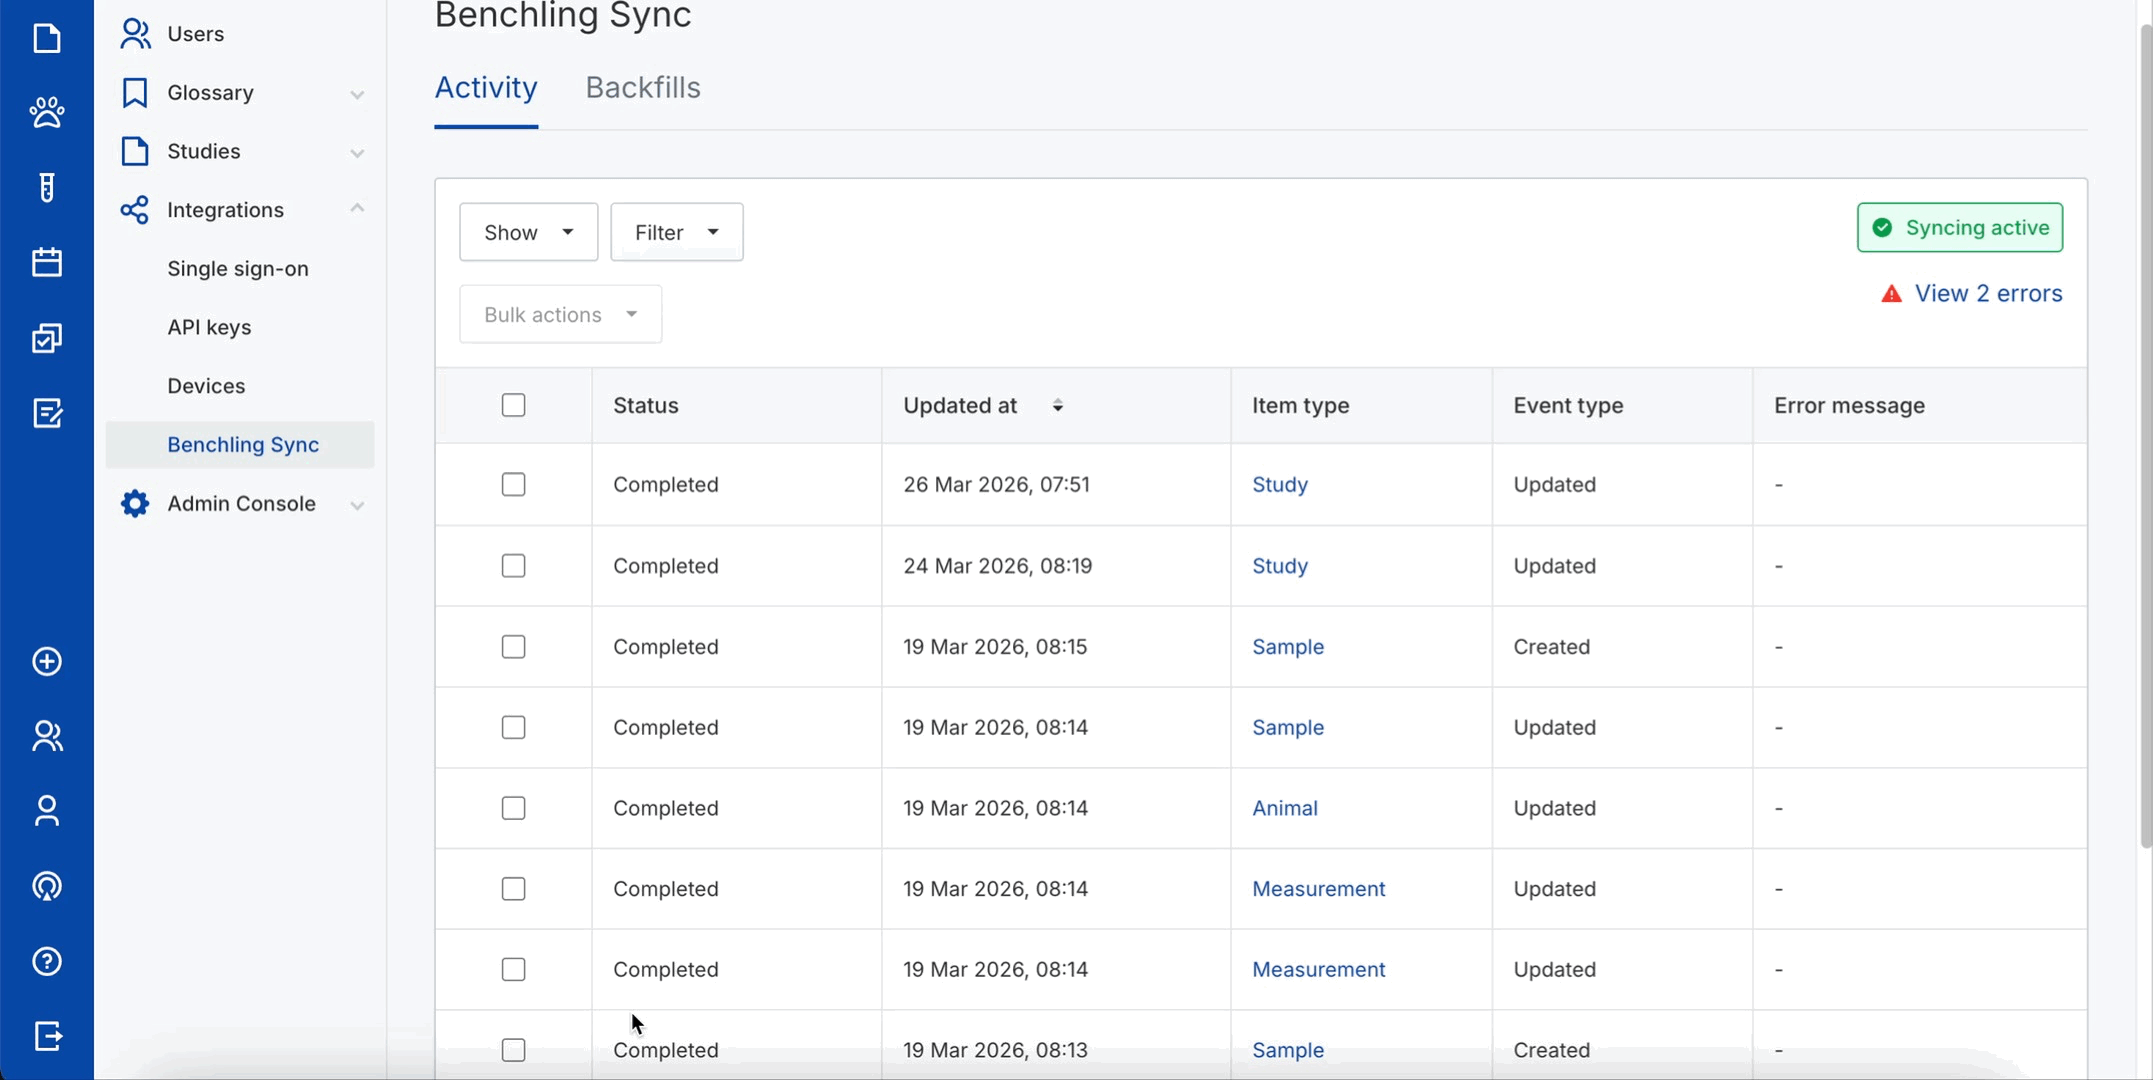2153x1080 pixels.
Task: Sort by Updated at column arrow
Action: (x=1057, y=405)
